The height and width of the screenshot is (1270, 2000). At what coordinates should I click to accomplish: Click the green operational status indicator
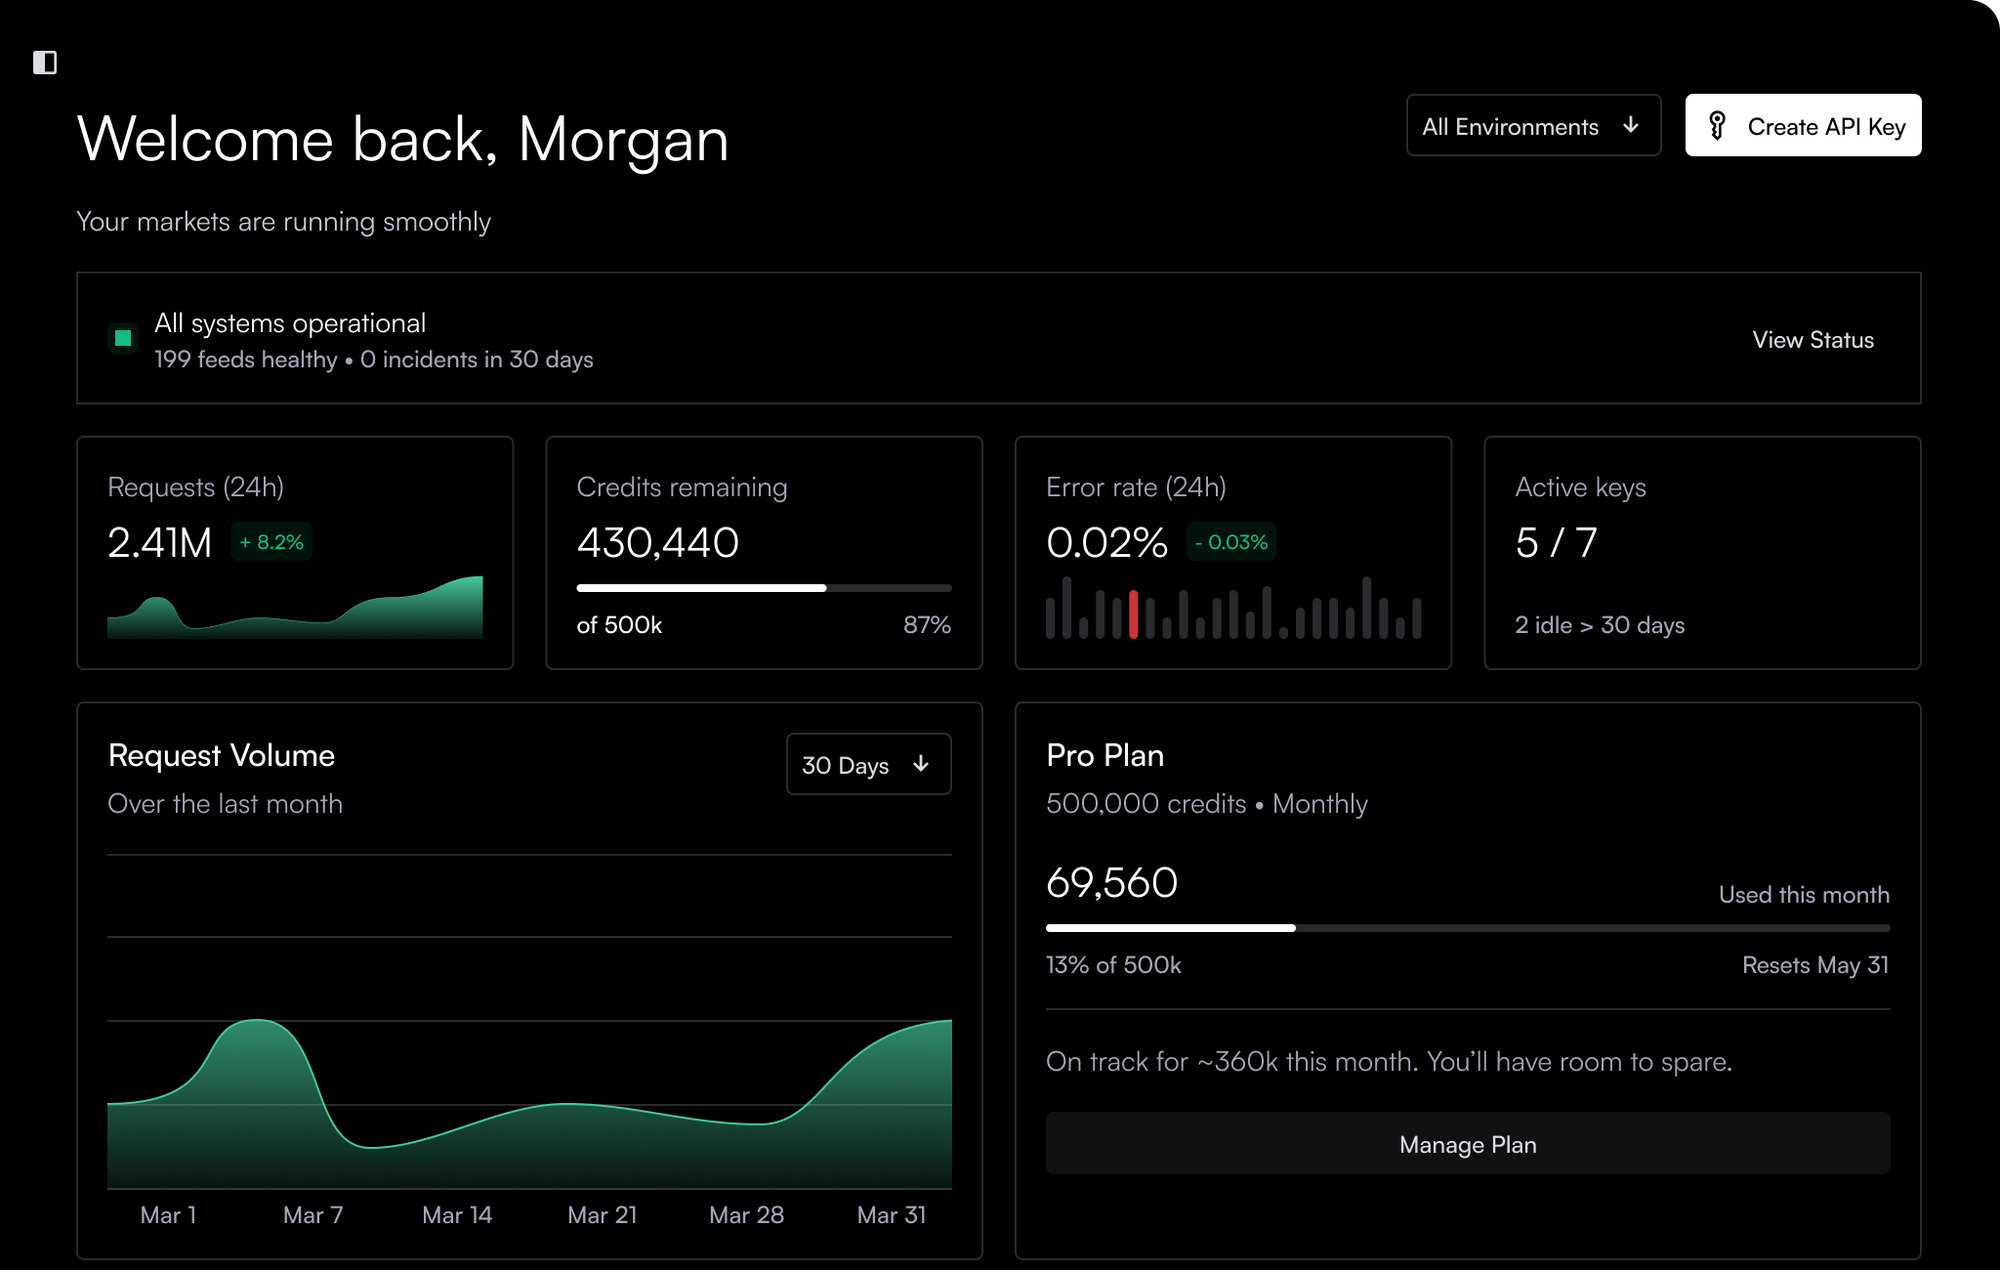tap(123, 338)
